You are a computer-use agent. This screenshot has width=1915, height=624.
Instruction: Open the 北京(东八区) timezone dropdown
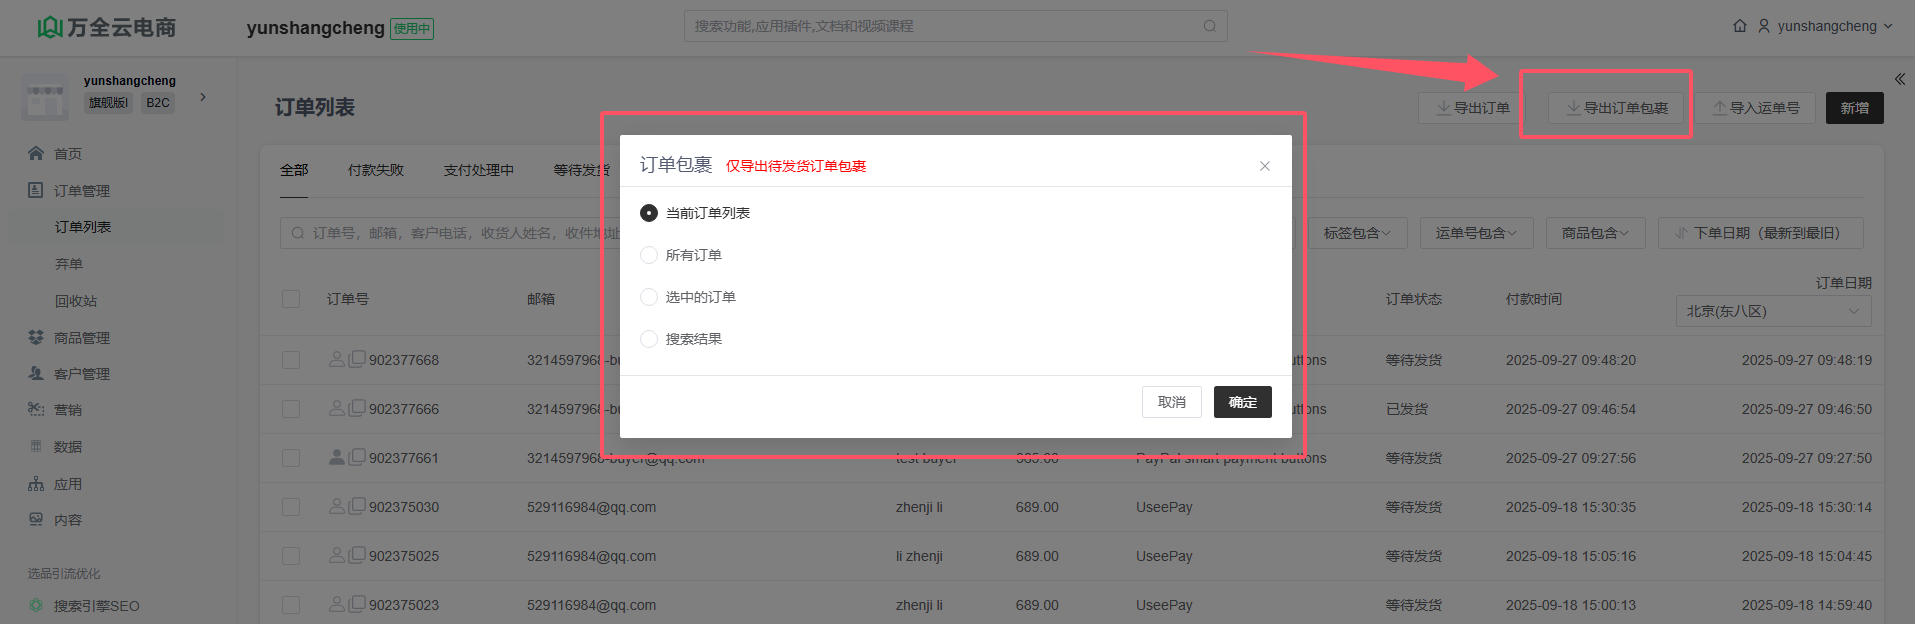pyautogui.click(x=1772, y=311)
